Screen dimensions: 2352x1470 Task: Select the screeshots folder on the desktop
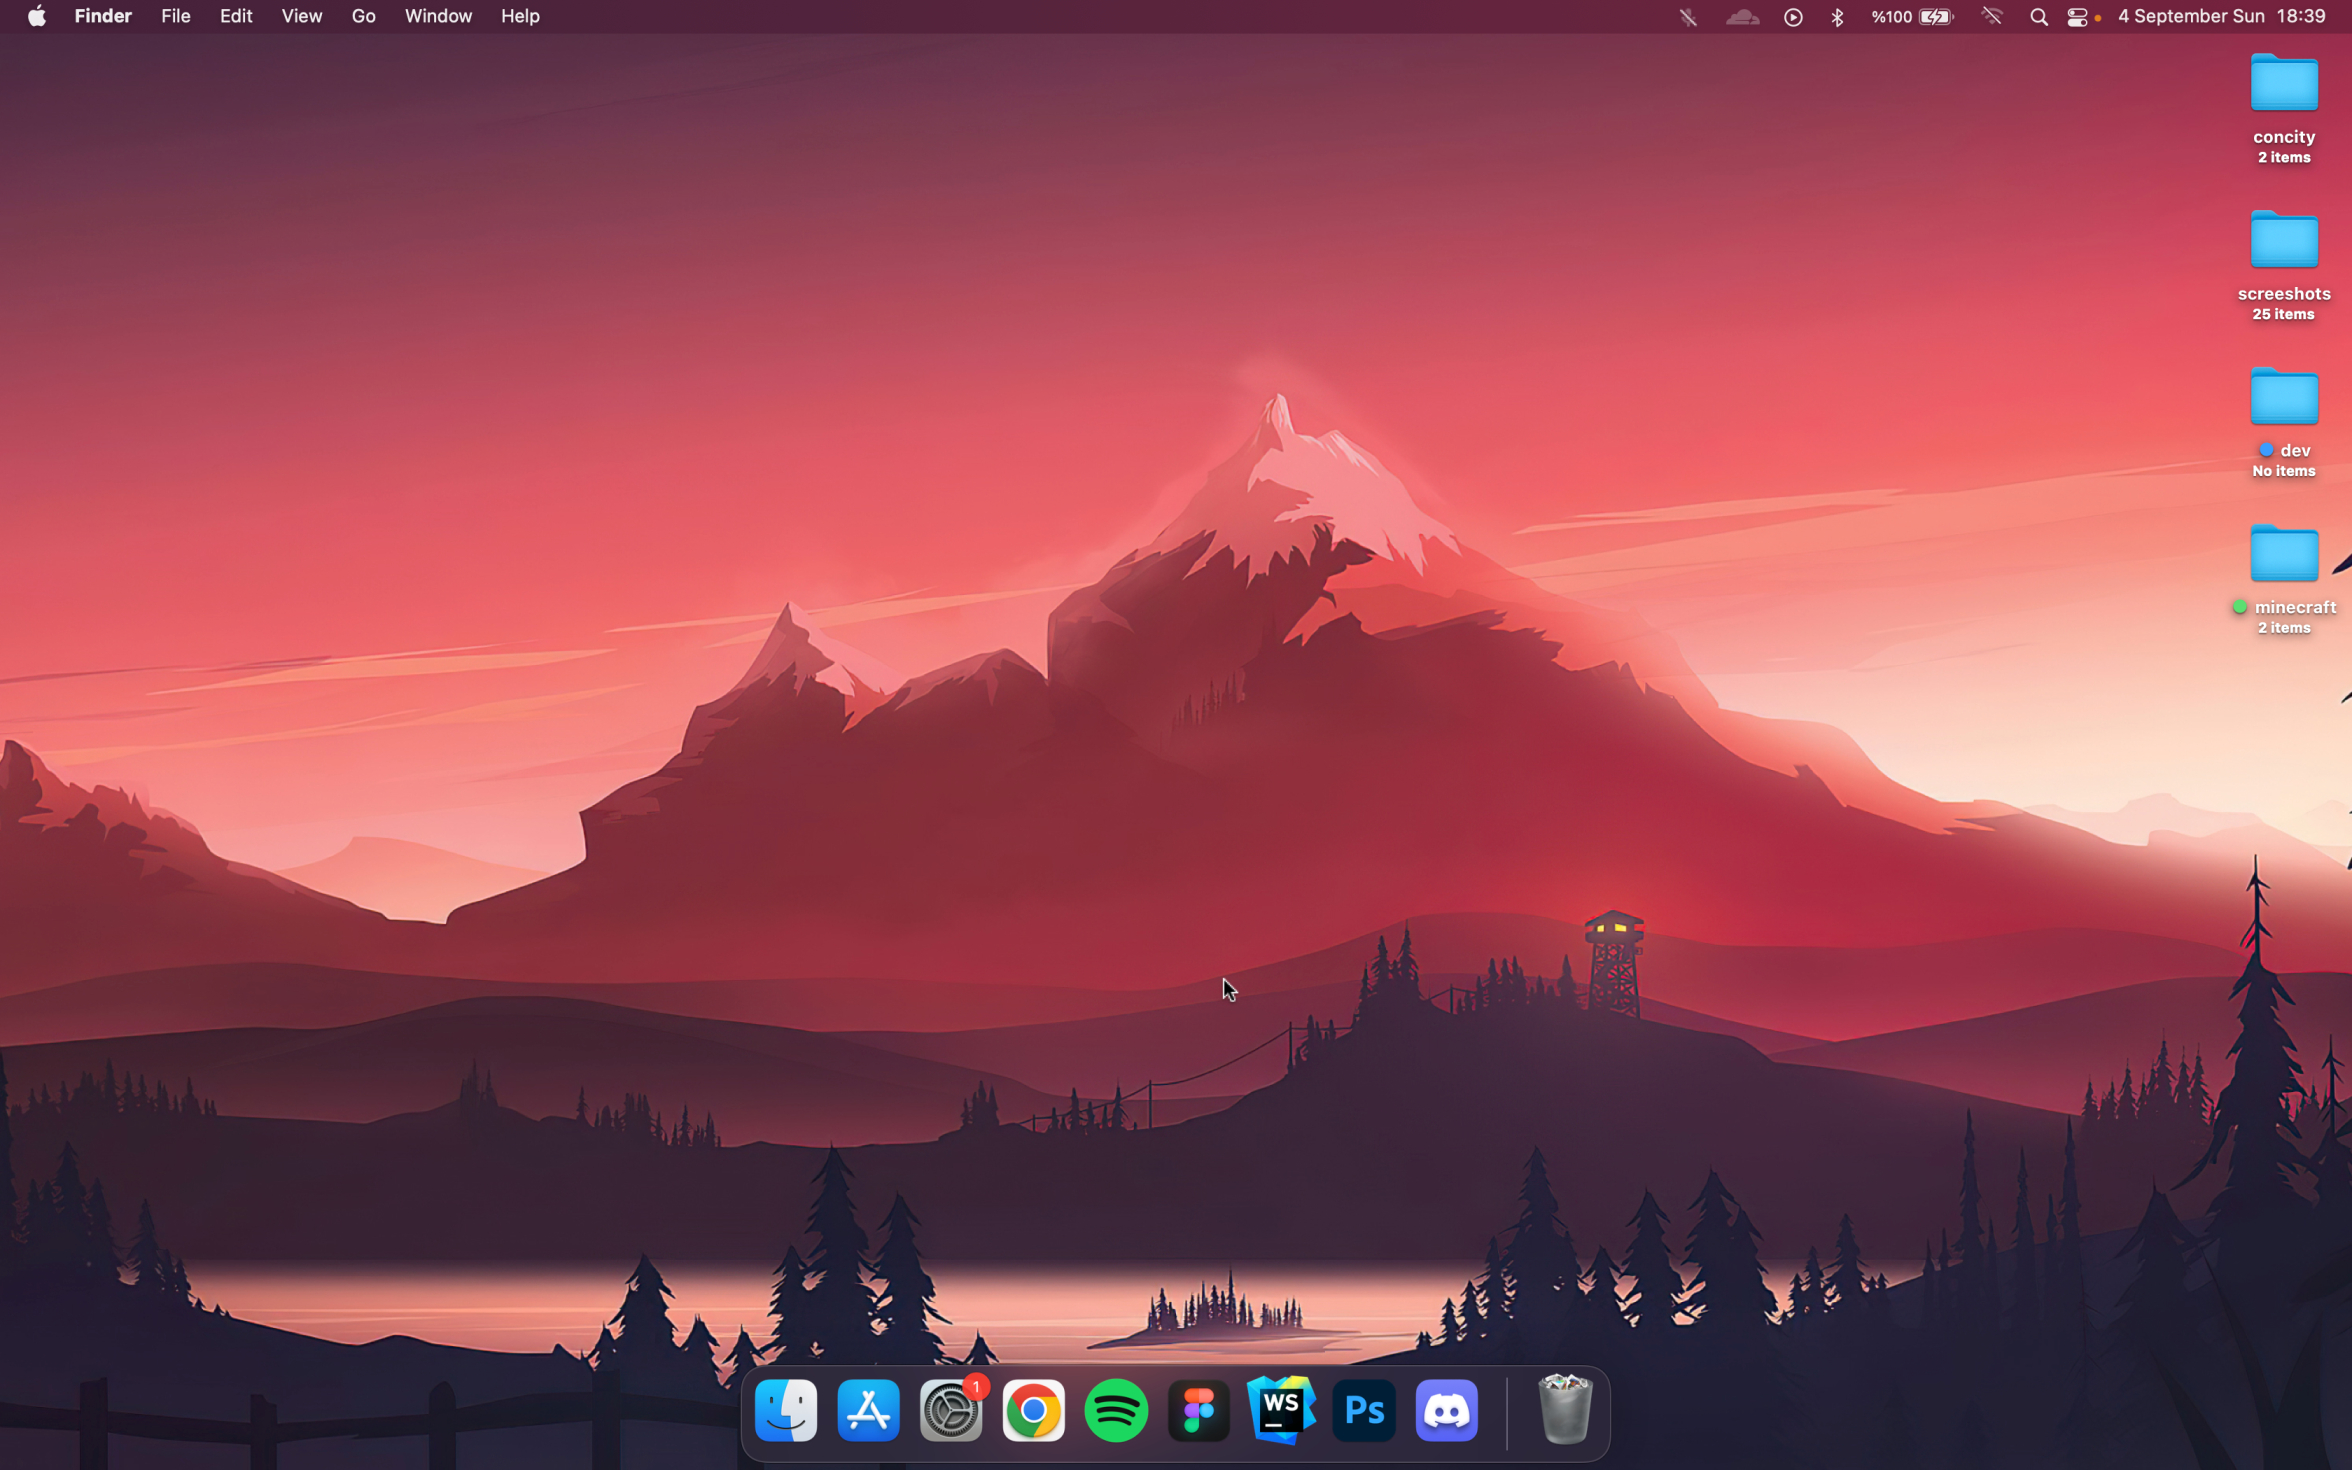pyautogui.click(x=2284, y=265)
